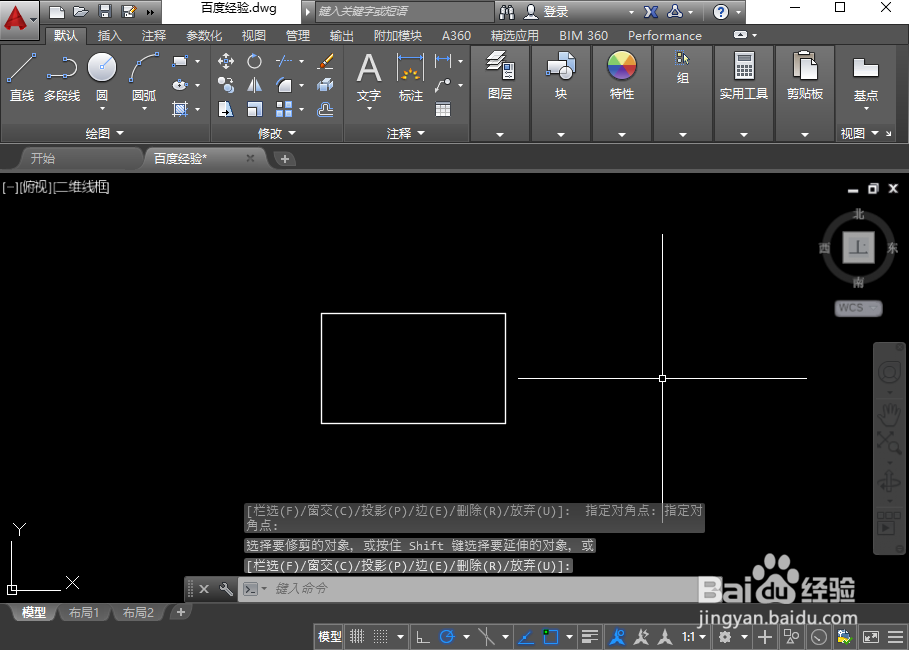909x650 pixels.
Task: Activate the Mirror tool icon
Action: 254,85
